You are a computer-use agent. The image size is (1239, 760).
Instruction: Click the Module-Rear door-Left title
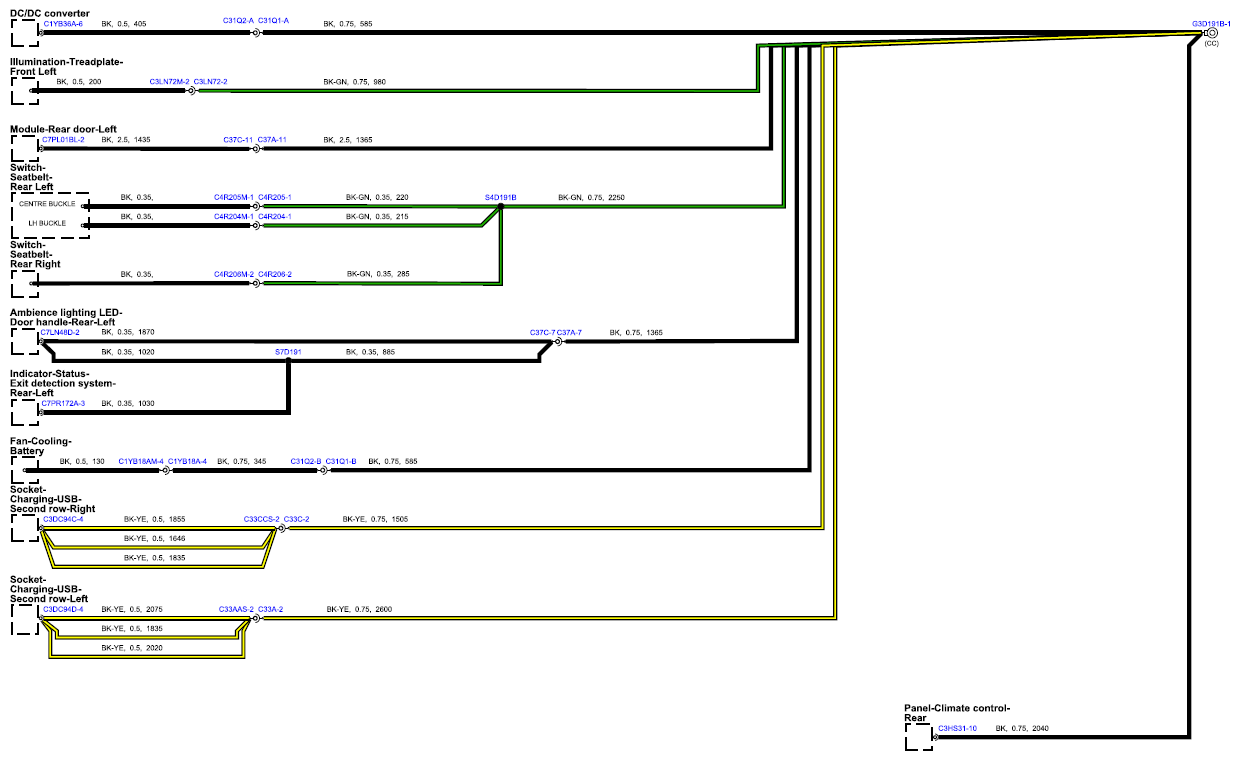click(x=64, y=129)
